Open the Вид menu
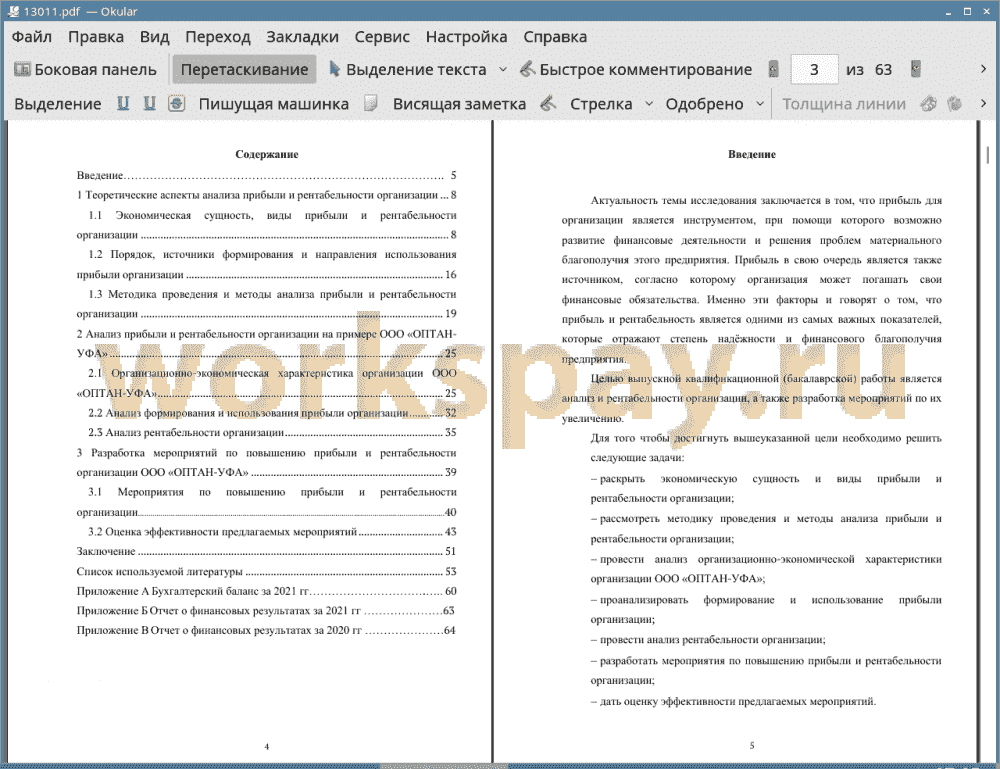This screenshot has height=769, width=1000. tap(154, 37)
